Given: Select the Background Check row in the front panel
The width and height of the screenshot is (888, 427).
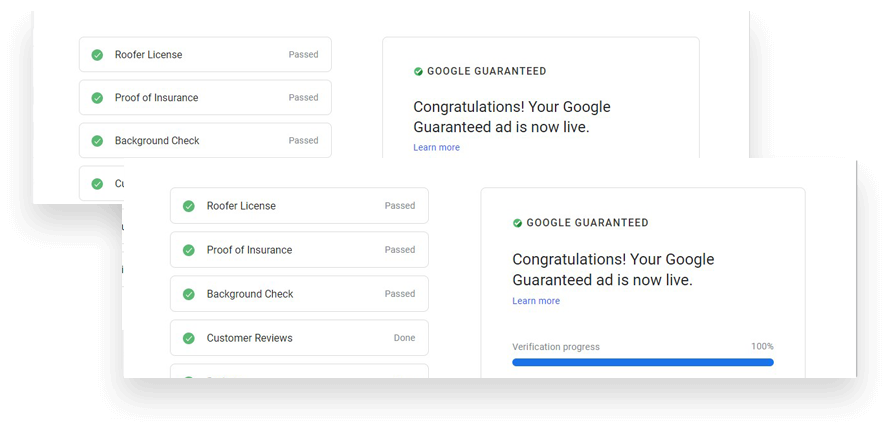Looking at the screenshot, I should click(298, 294).
